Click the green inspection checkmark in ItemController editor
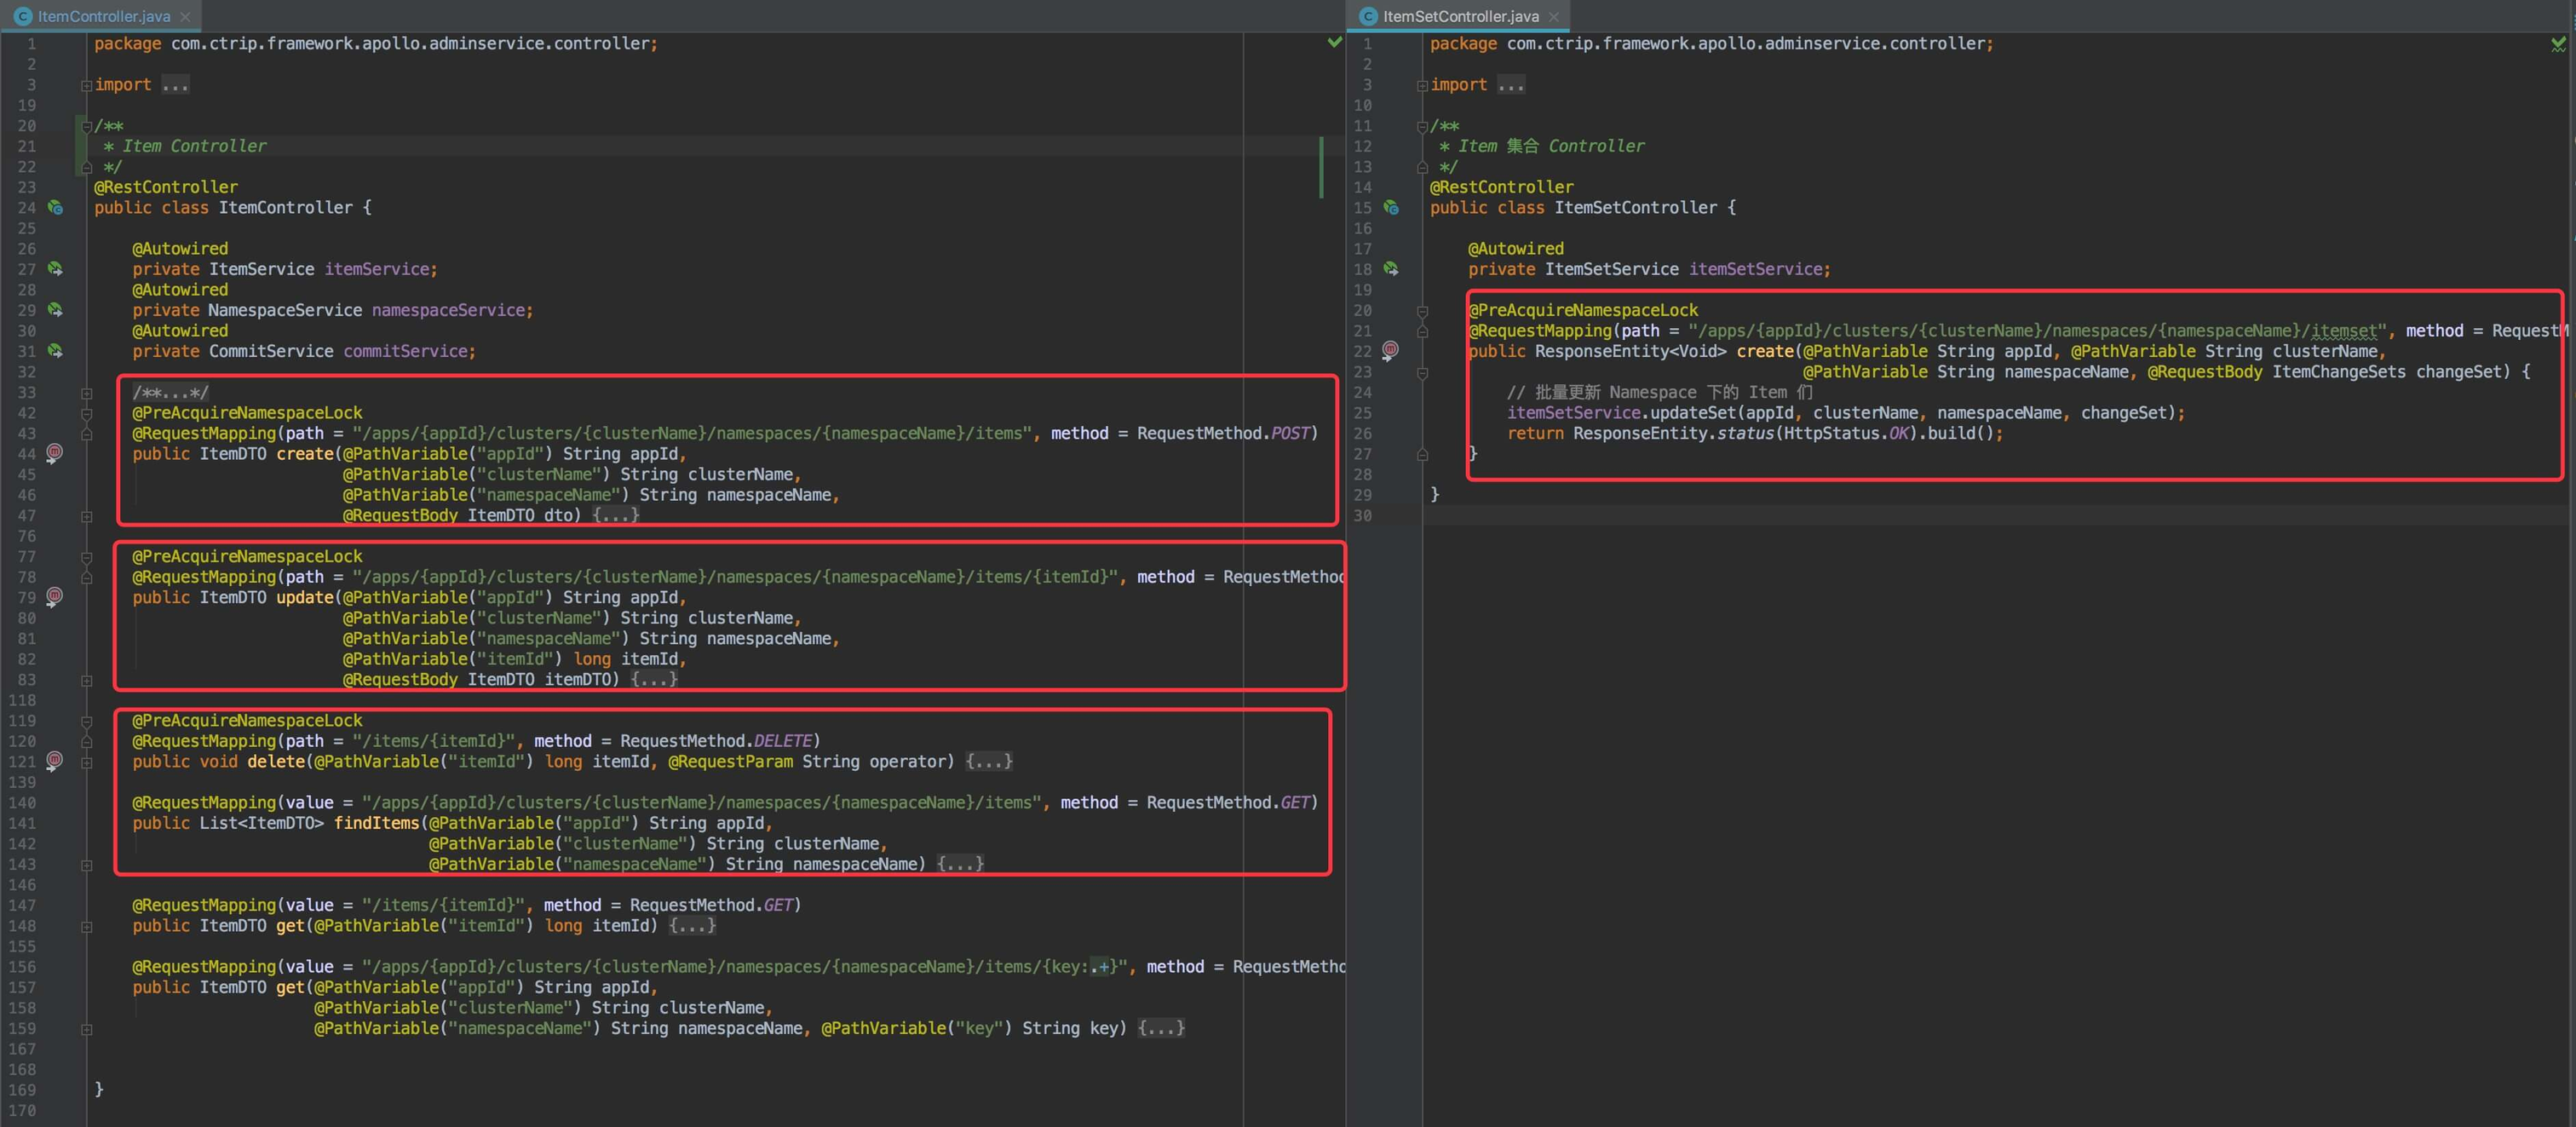 point(1334,42)
